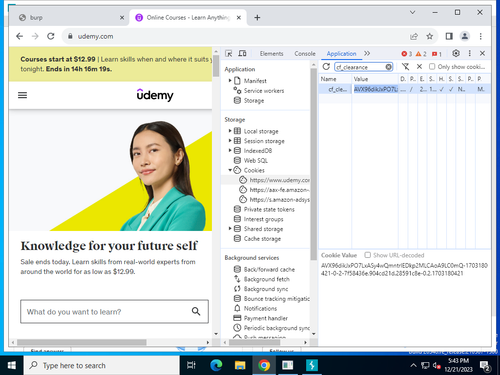
Task: Sort cookies by Name column header
Action: pos(335,79)
